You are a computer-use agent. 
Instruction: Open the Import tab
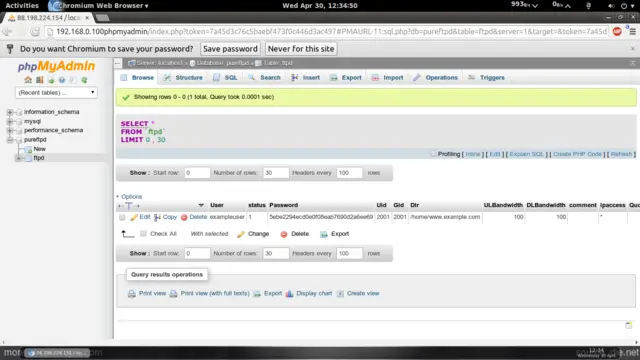tap(387, 78)
